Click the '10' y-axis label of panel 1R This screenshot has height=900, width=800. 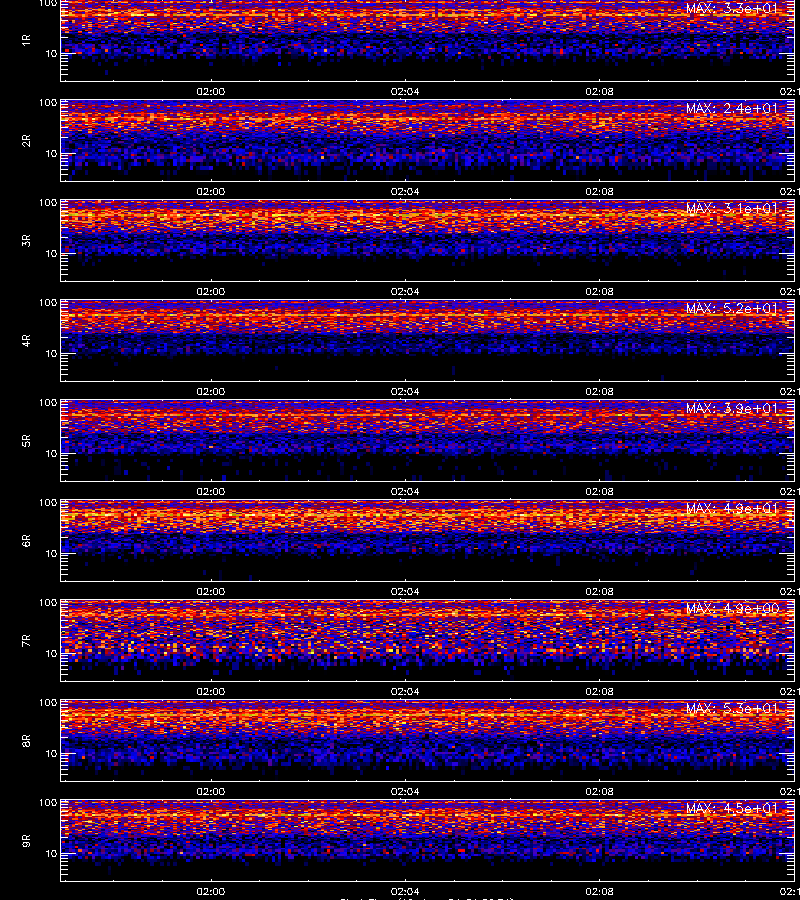click(x=51, y=53)
